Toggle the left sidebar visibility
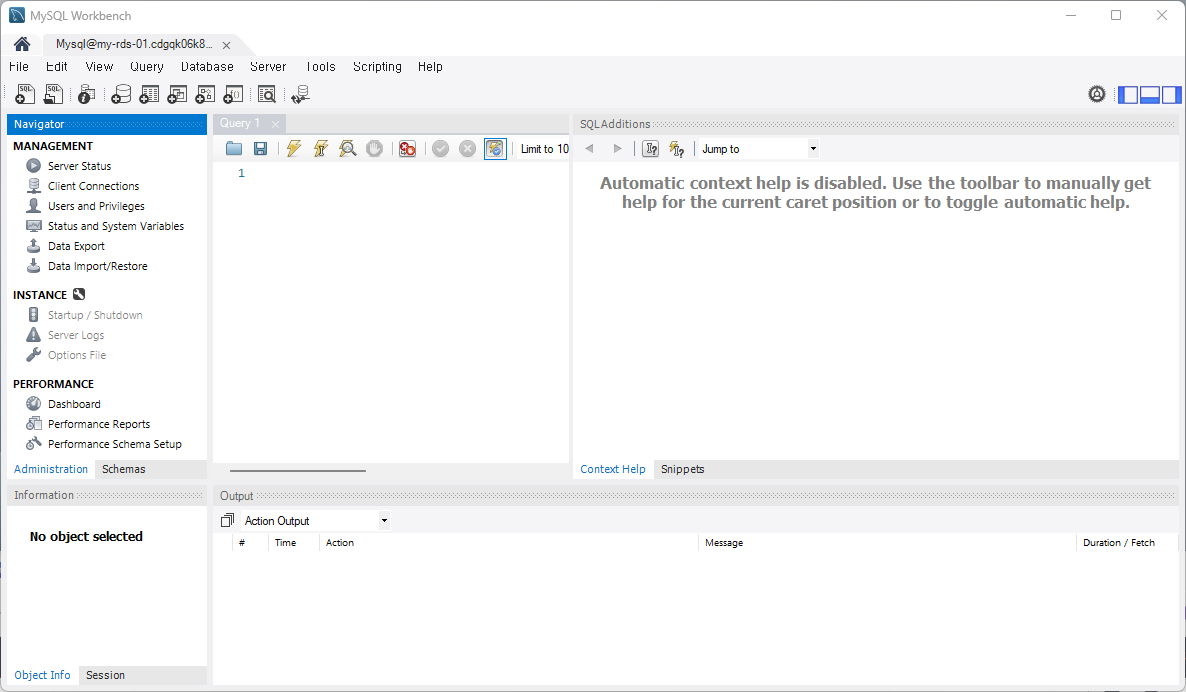Screen dimensions: 1186x692 pyautogui.click(x=1128, y=95)
